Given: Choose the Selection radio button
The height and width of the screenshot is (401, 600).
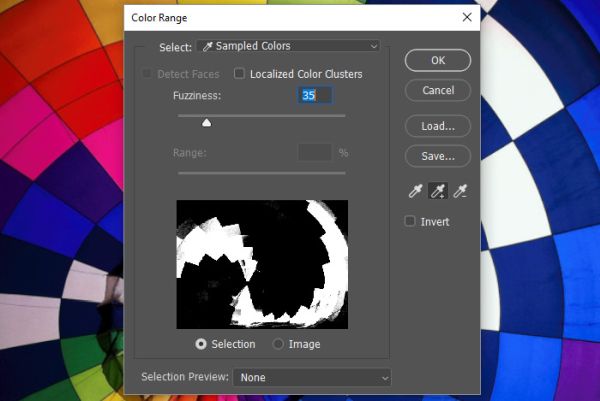Looking at the screenshot, I should point(201,344).
